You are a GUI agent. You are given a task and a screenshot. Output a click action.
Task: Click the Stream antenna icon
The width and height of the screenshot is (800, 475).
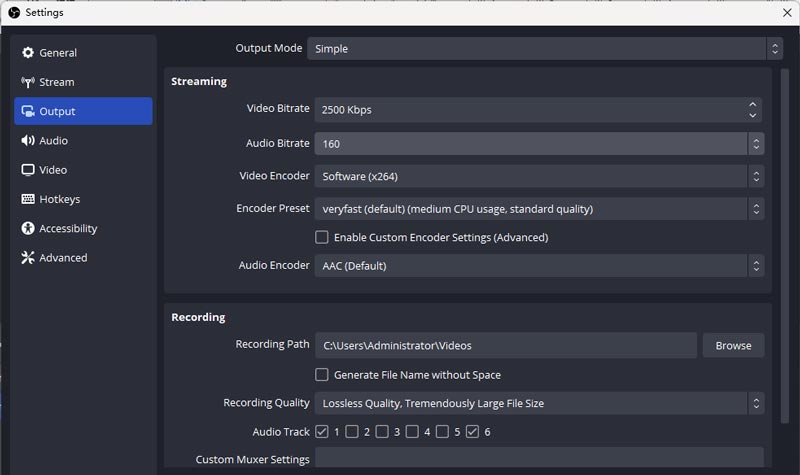(28, 82)
